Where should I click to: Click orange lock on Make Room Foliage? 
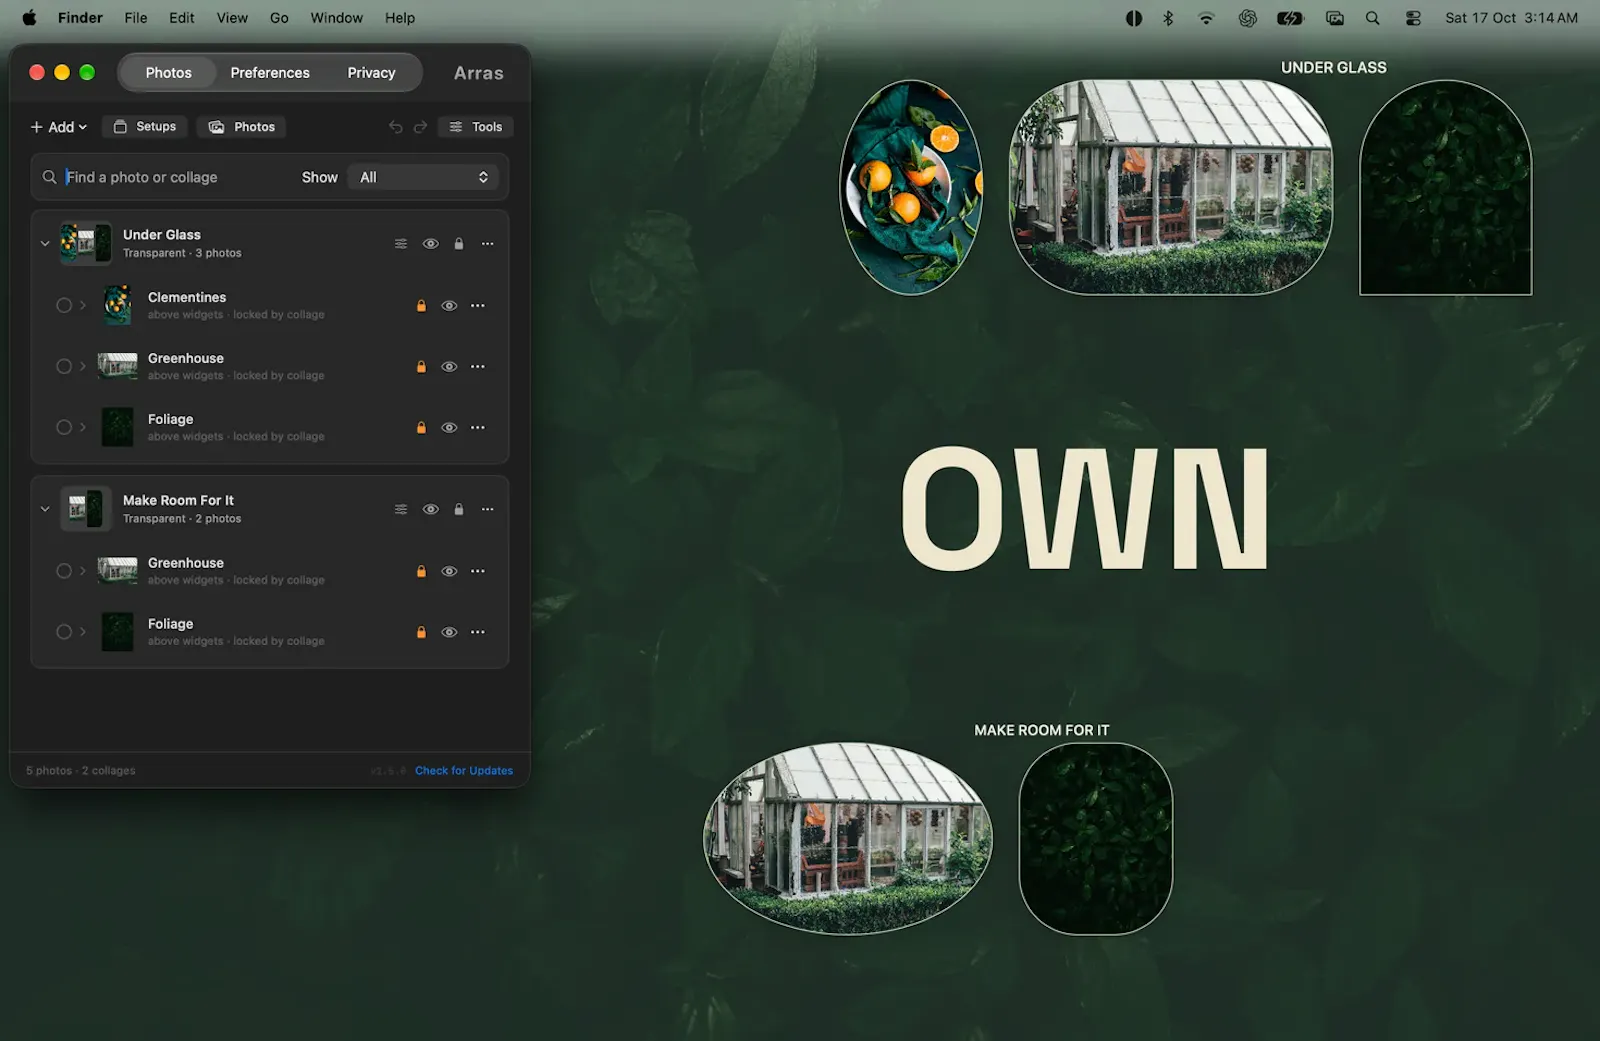pos(421,632)
